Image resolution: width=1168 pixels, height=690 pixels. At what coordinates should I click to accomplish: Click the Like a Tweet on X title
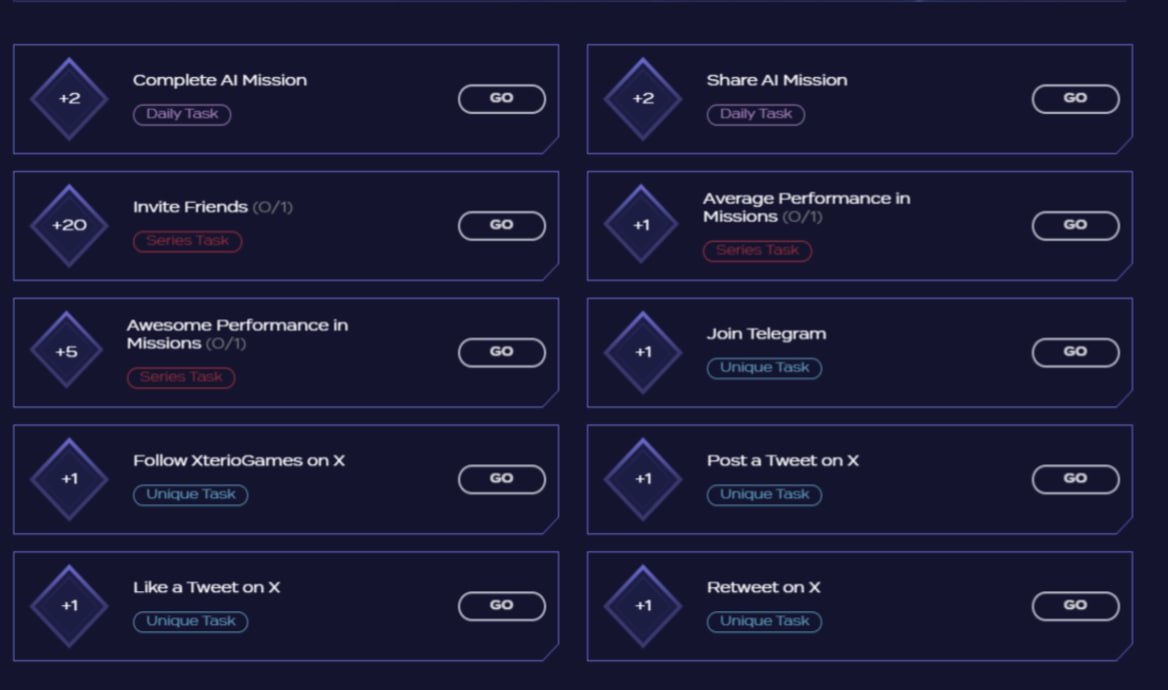click(206, 587)
